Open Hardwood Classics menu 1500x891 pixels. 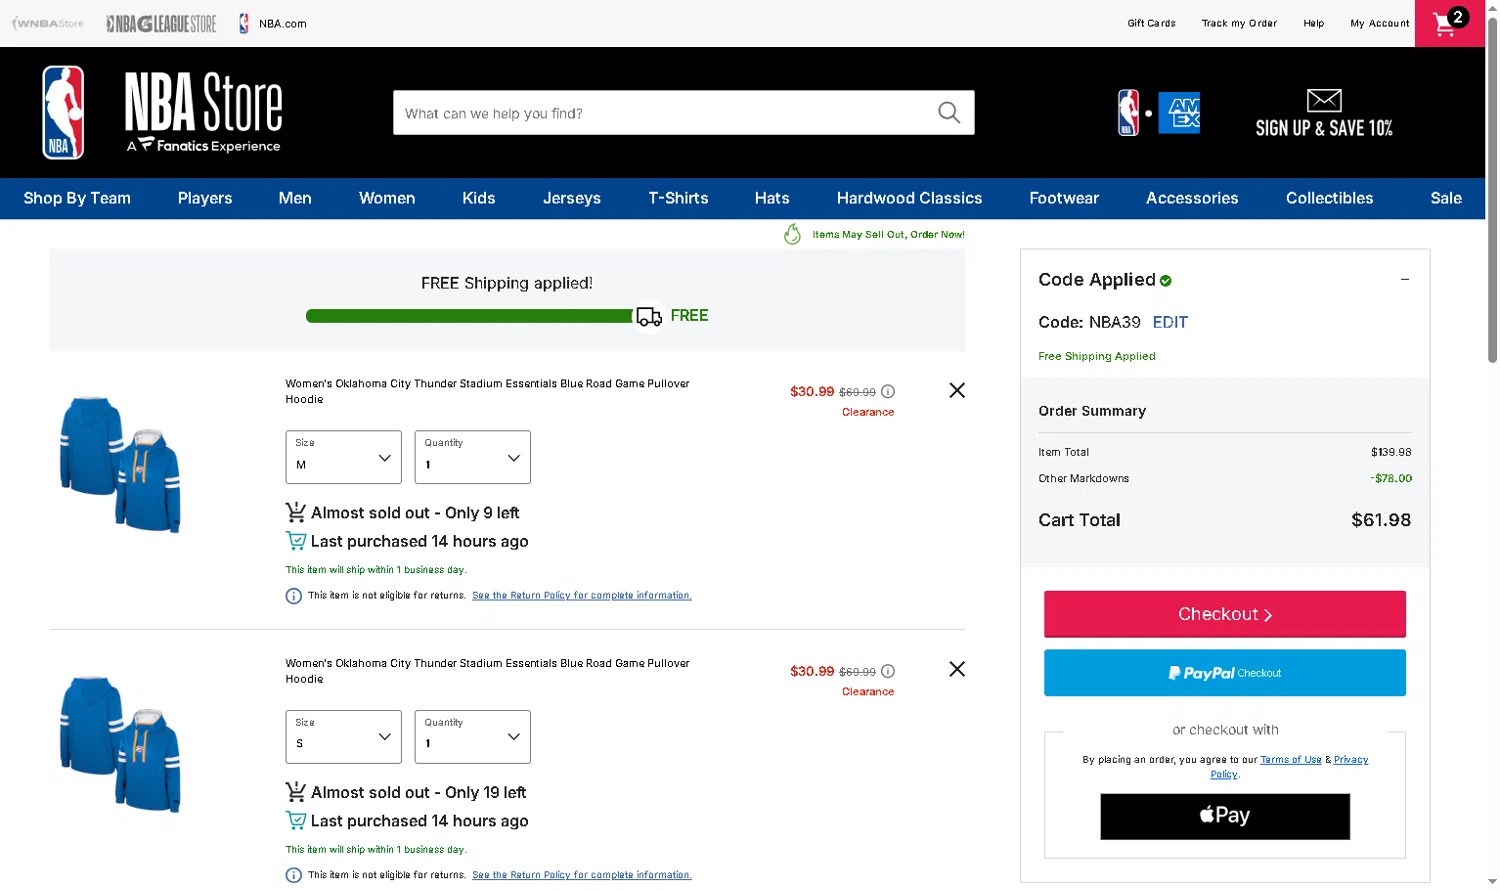[x=909, y=198]
